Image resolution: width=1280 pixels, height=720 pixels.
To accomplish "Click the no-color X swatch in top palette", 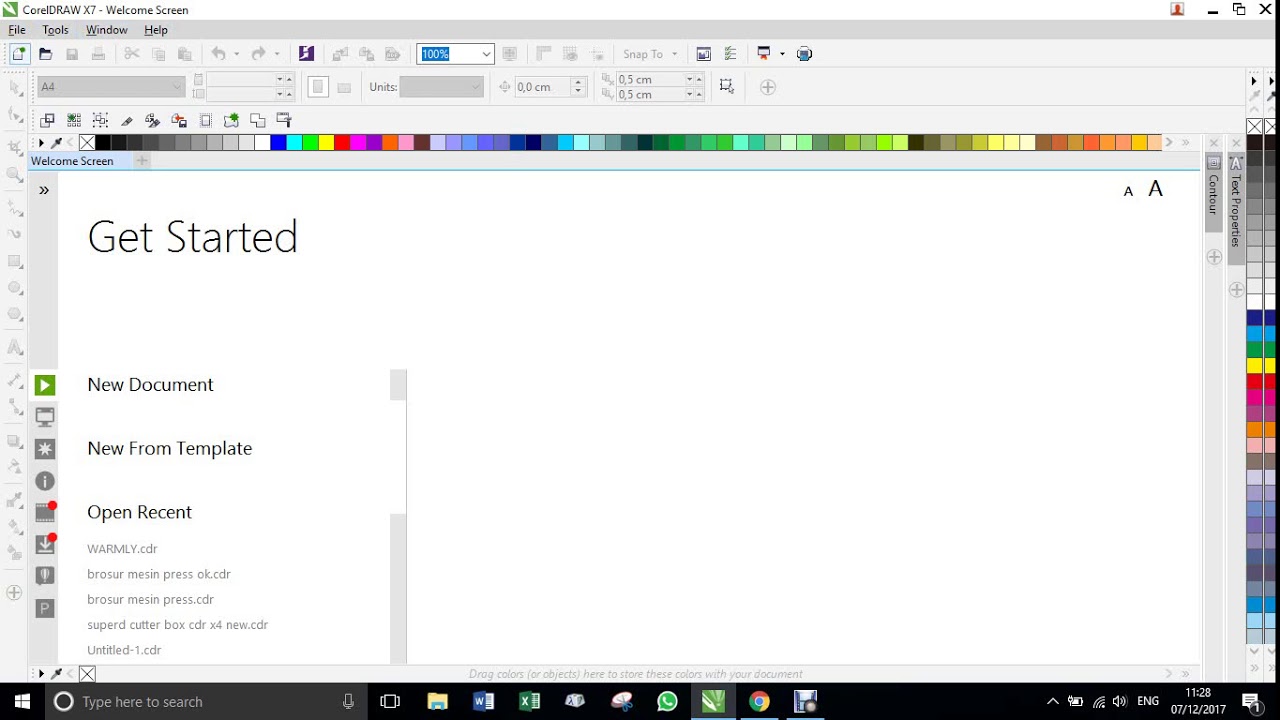I will pyautogui.click(x=87, y=143).
